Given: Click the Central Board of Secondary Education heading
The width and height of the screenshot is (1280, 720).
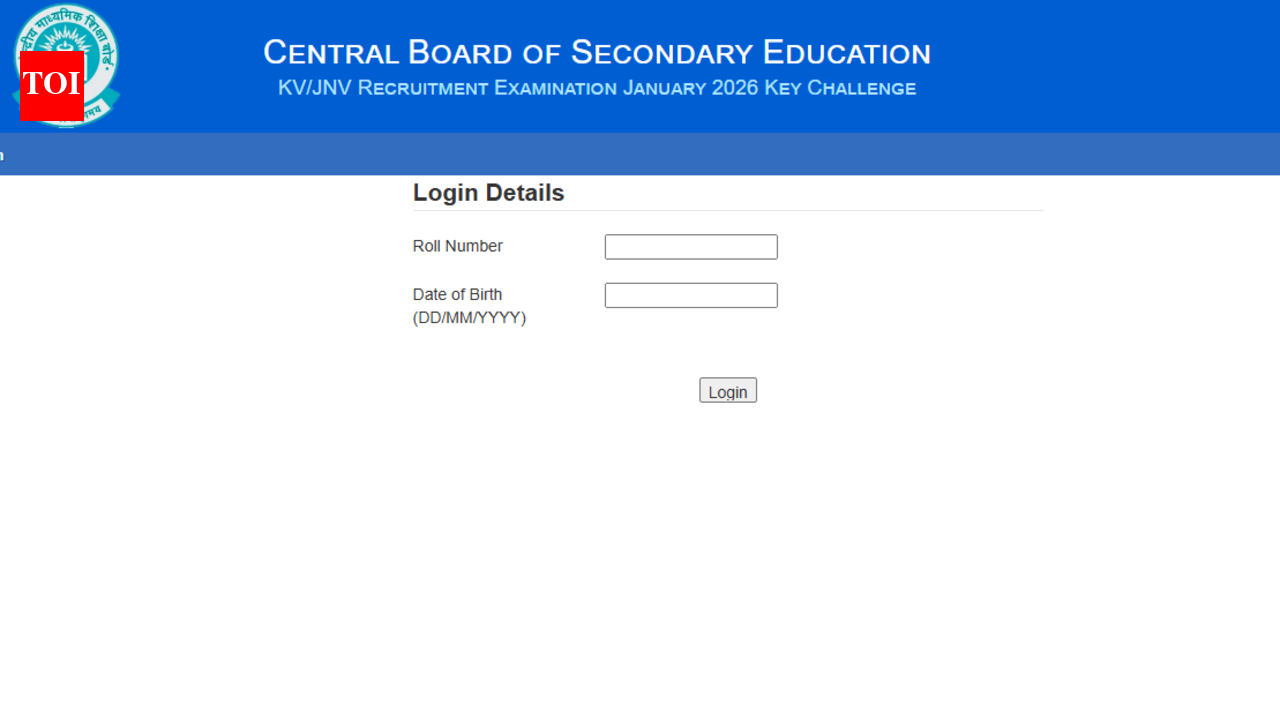Looking at the screenshot, I should (597, 52).
